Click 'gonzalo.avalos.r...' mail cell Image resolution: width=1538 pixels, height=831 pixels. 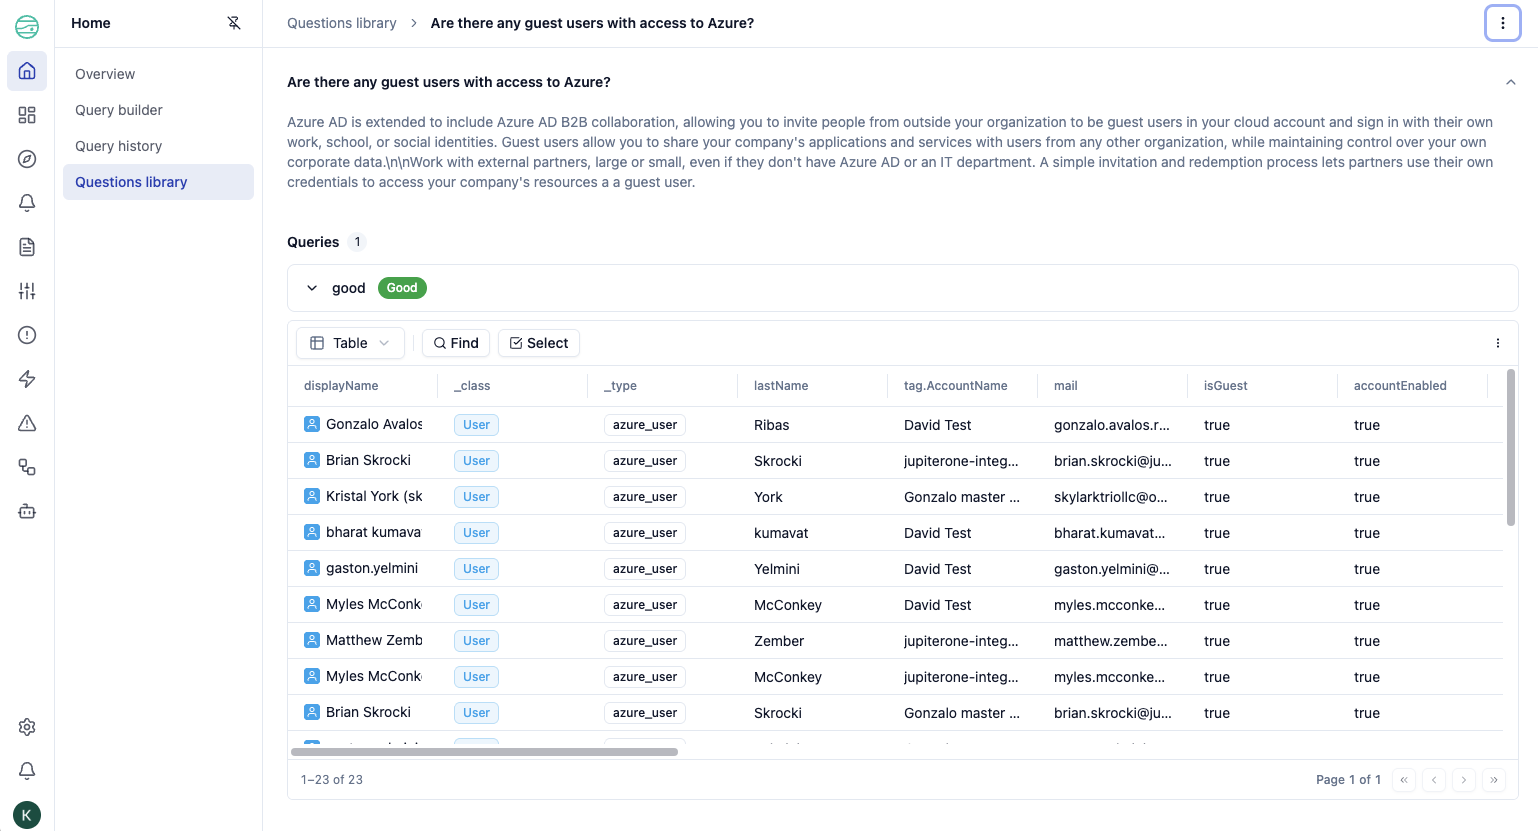pyautogui.click(x=1112, y=425)
